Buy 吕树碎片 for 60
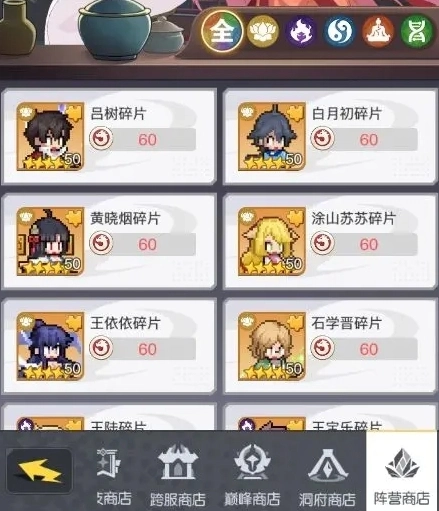The height and width of the screenshot is (511, 439). [x=142, y=139]
